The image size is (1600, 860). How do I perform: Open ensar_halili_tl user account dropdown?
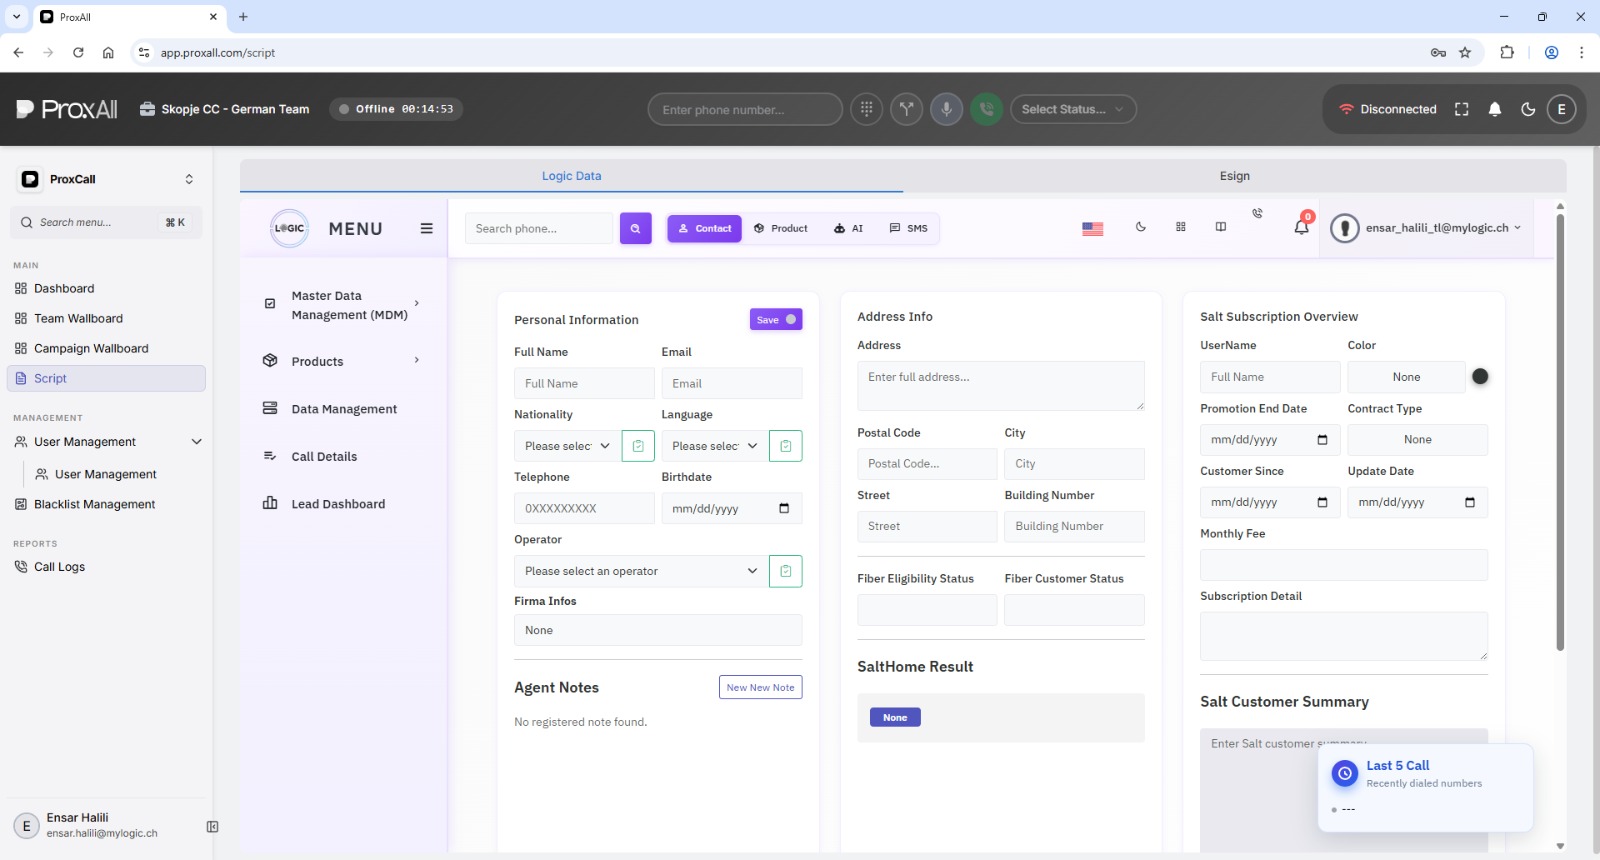tap(1426, 228)
